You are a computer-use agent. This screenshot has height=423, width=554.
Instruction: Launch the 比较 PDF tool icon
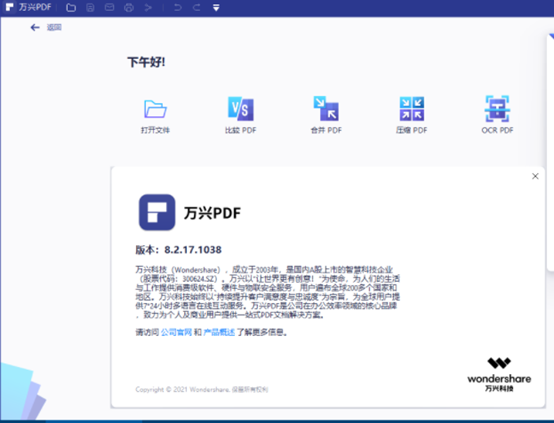tap(241, 108)
